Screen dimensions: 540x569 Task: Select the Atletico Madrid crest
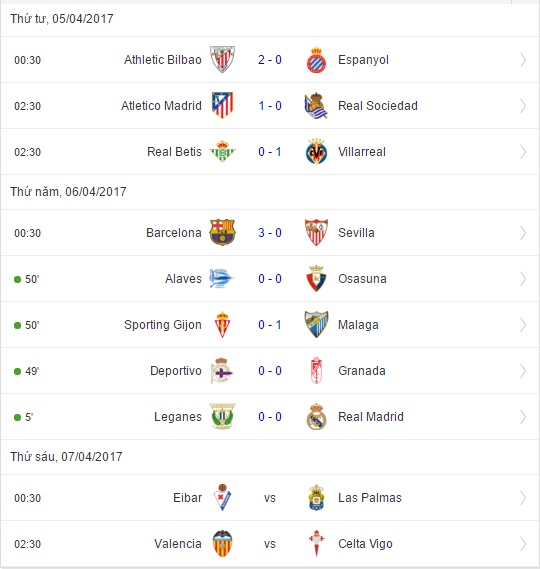(222, 105)
